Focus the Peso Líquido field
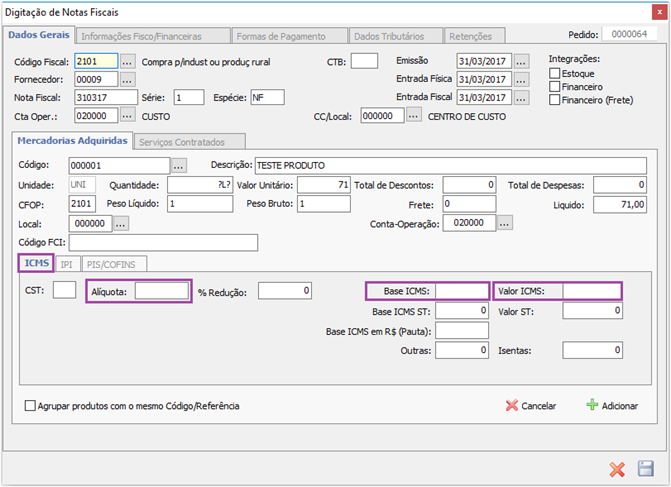This screenshot has width=671, height=487. coord(200,204)
